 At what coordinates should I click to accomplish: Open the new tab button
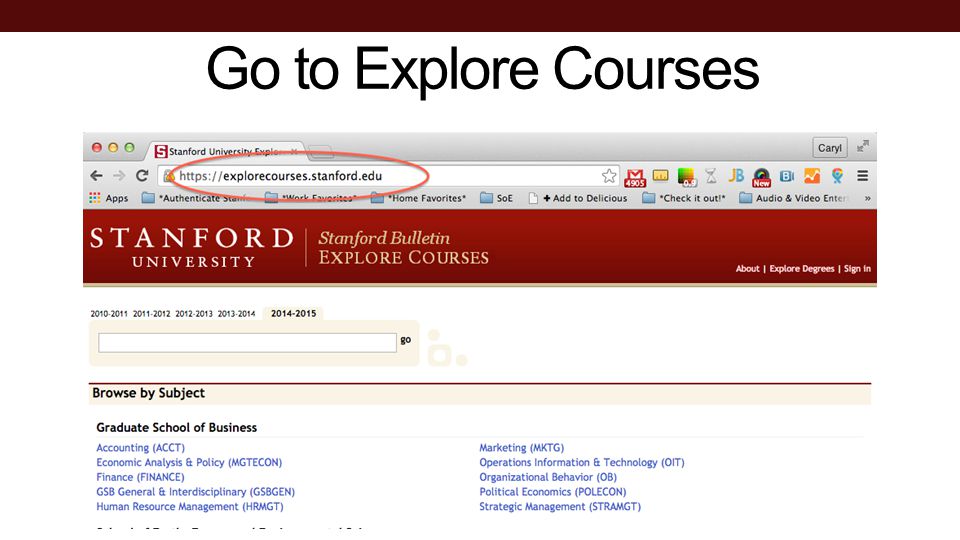(320, 151)
